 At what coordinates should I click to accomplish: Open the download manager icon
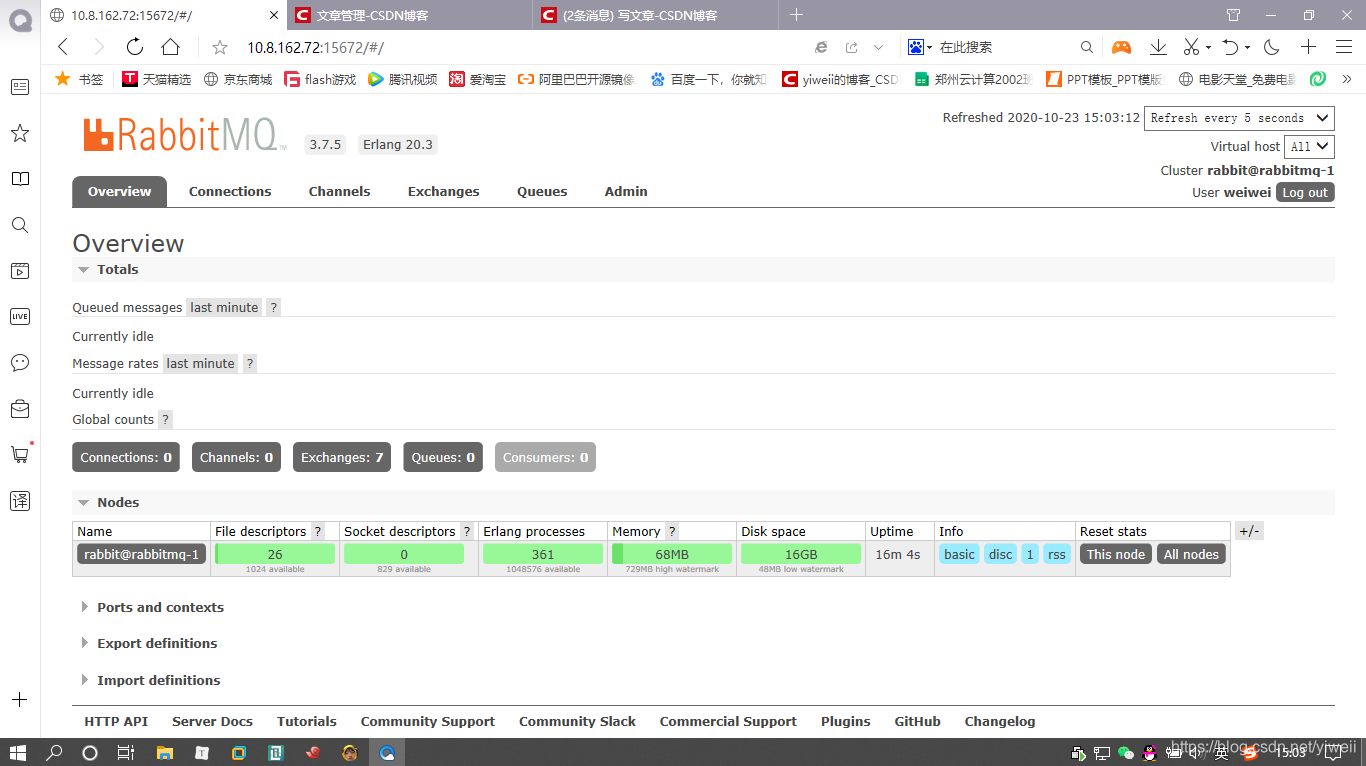click(1158, 47)
